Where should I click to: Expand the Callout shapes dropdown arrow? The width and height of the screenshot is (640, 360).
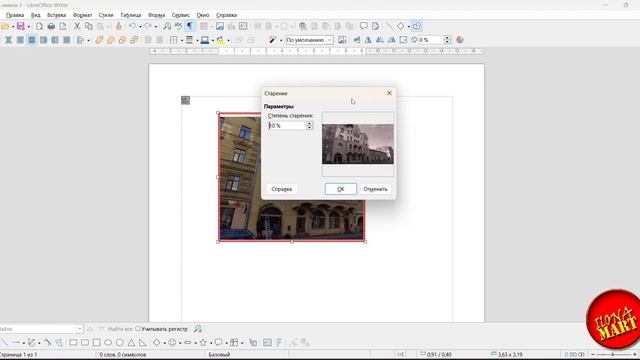(226, 343)
